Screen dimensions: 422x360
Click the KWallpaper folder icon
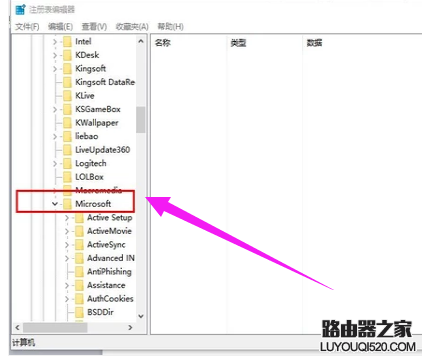click(x=67, y=123)
